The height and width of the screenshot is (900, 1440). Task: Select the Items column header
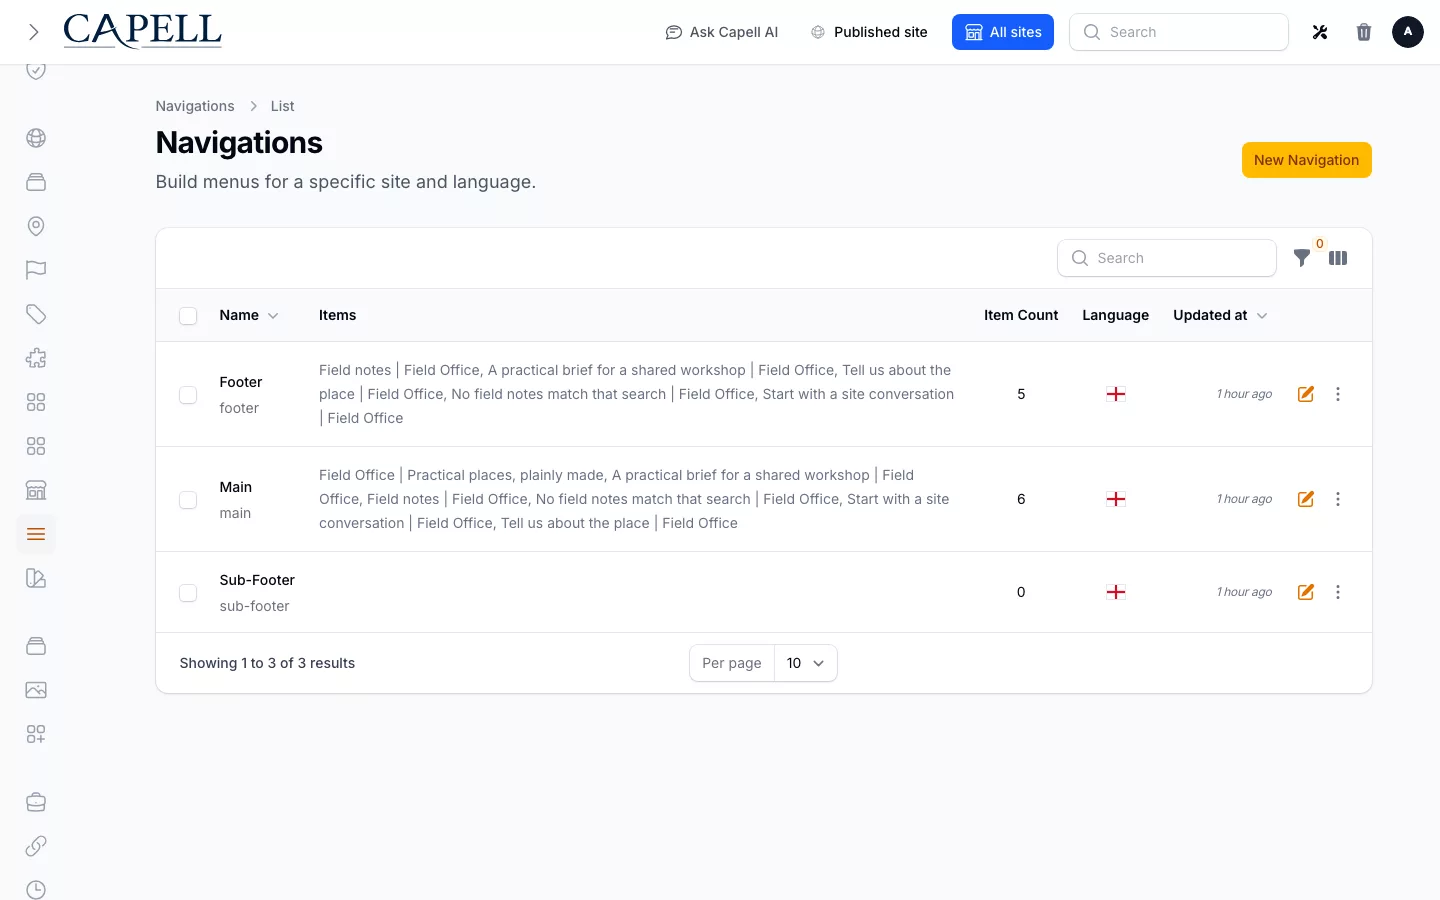point(337,315)
